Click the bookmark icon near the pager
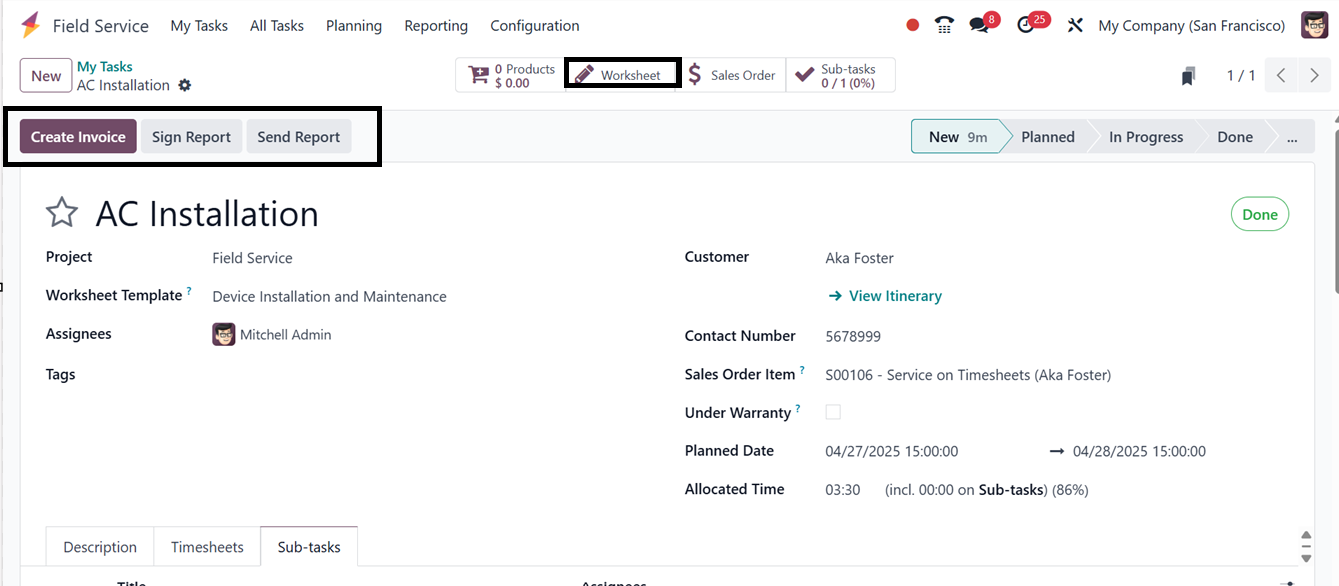 coord(1188,76)
